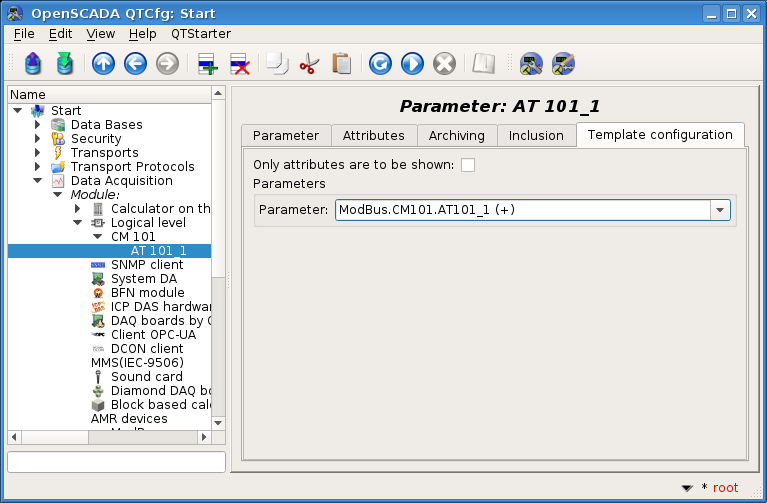Viewport: 767px width, 503px height.
Task: Click the Cut scissors toolbar icon
Action: [309, 64]
